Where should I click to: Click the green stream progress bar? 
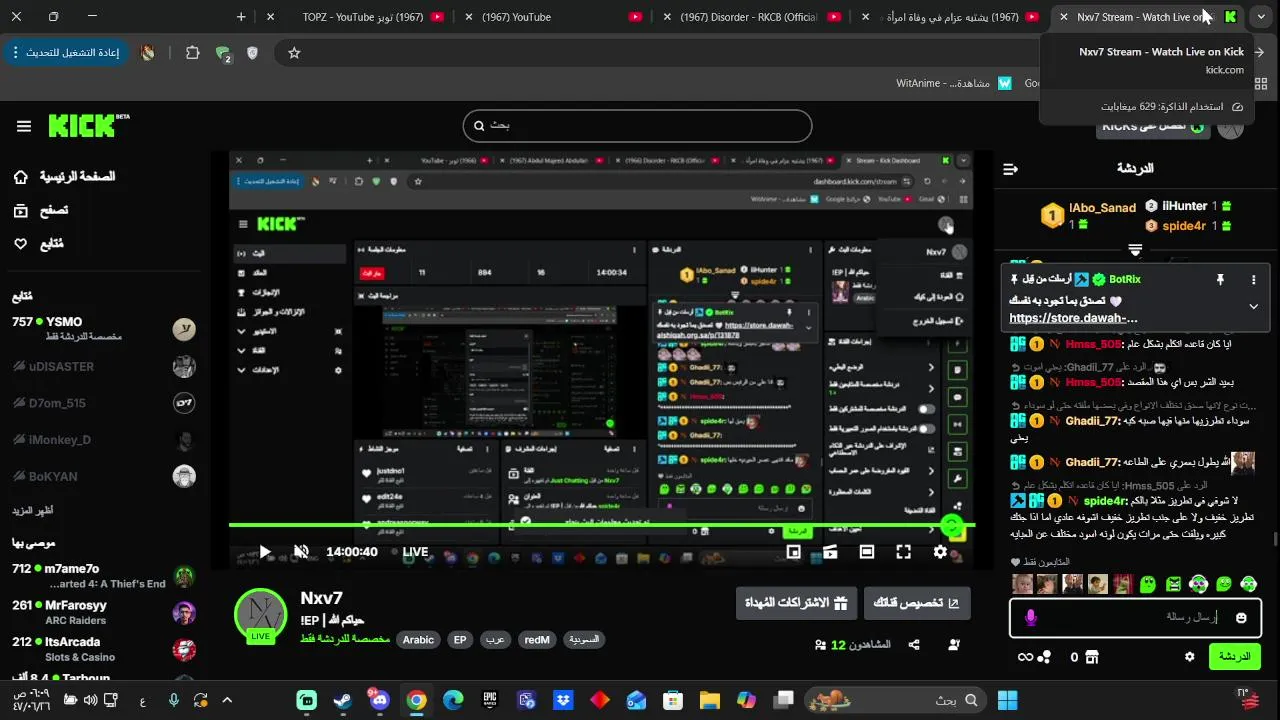click(x=602, y=525)
